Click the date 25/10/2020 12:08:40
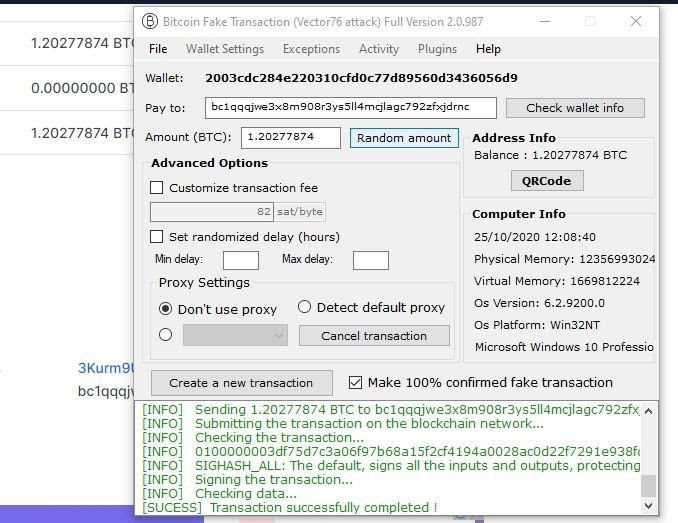The height and width of the screenshot is (523, 678). point(535,237)
